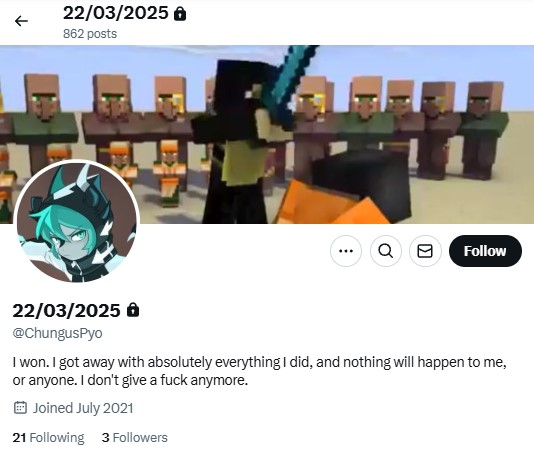Click the header title 22/03/2025
534x452 pixels.
click(x=116, y=14)
